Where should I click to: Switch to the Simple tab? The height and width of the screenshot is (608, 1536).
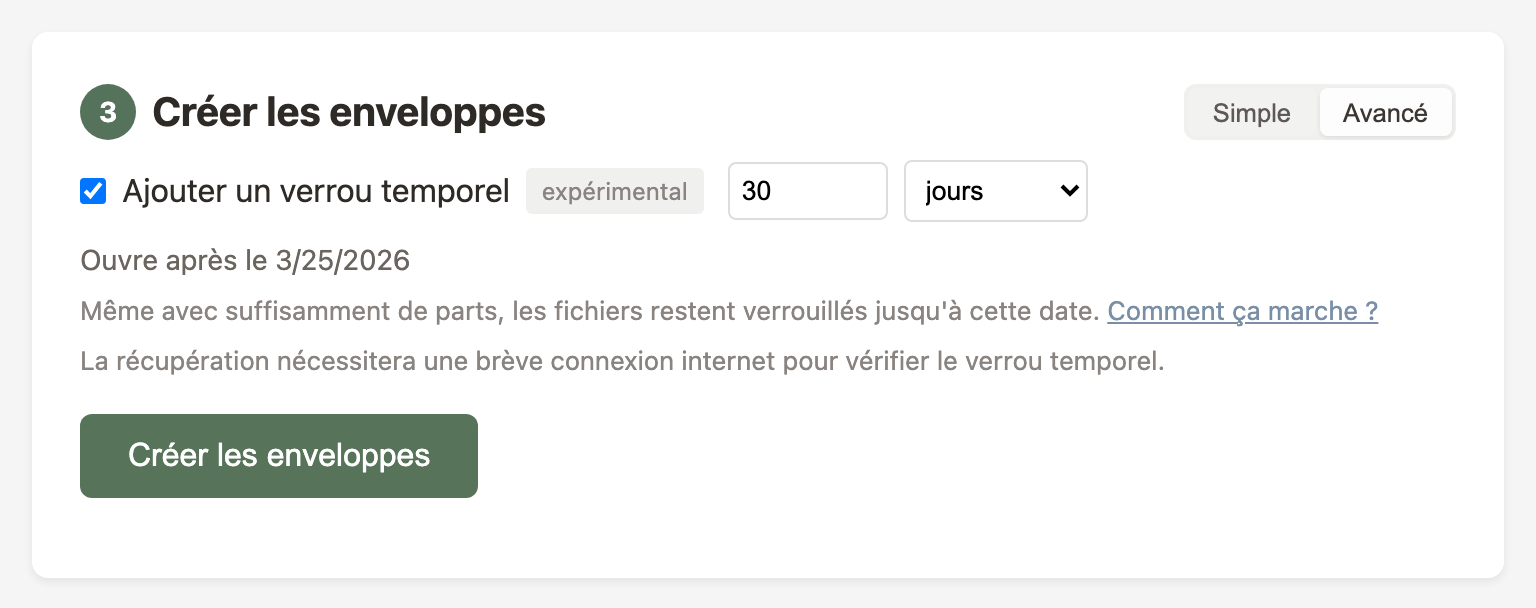(x=1251, y=113)
